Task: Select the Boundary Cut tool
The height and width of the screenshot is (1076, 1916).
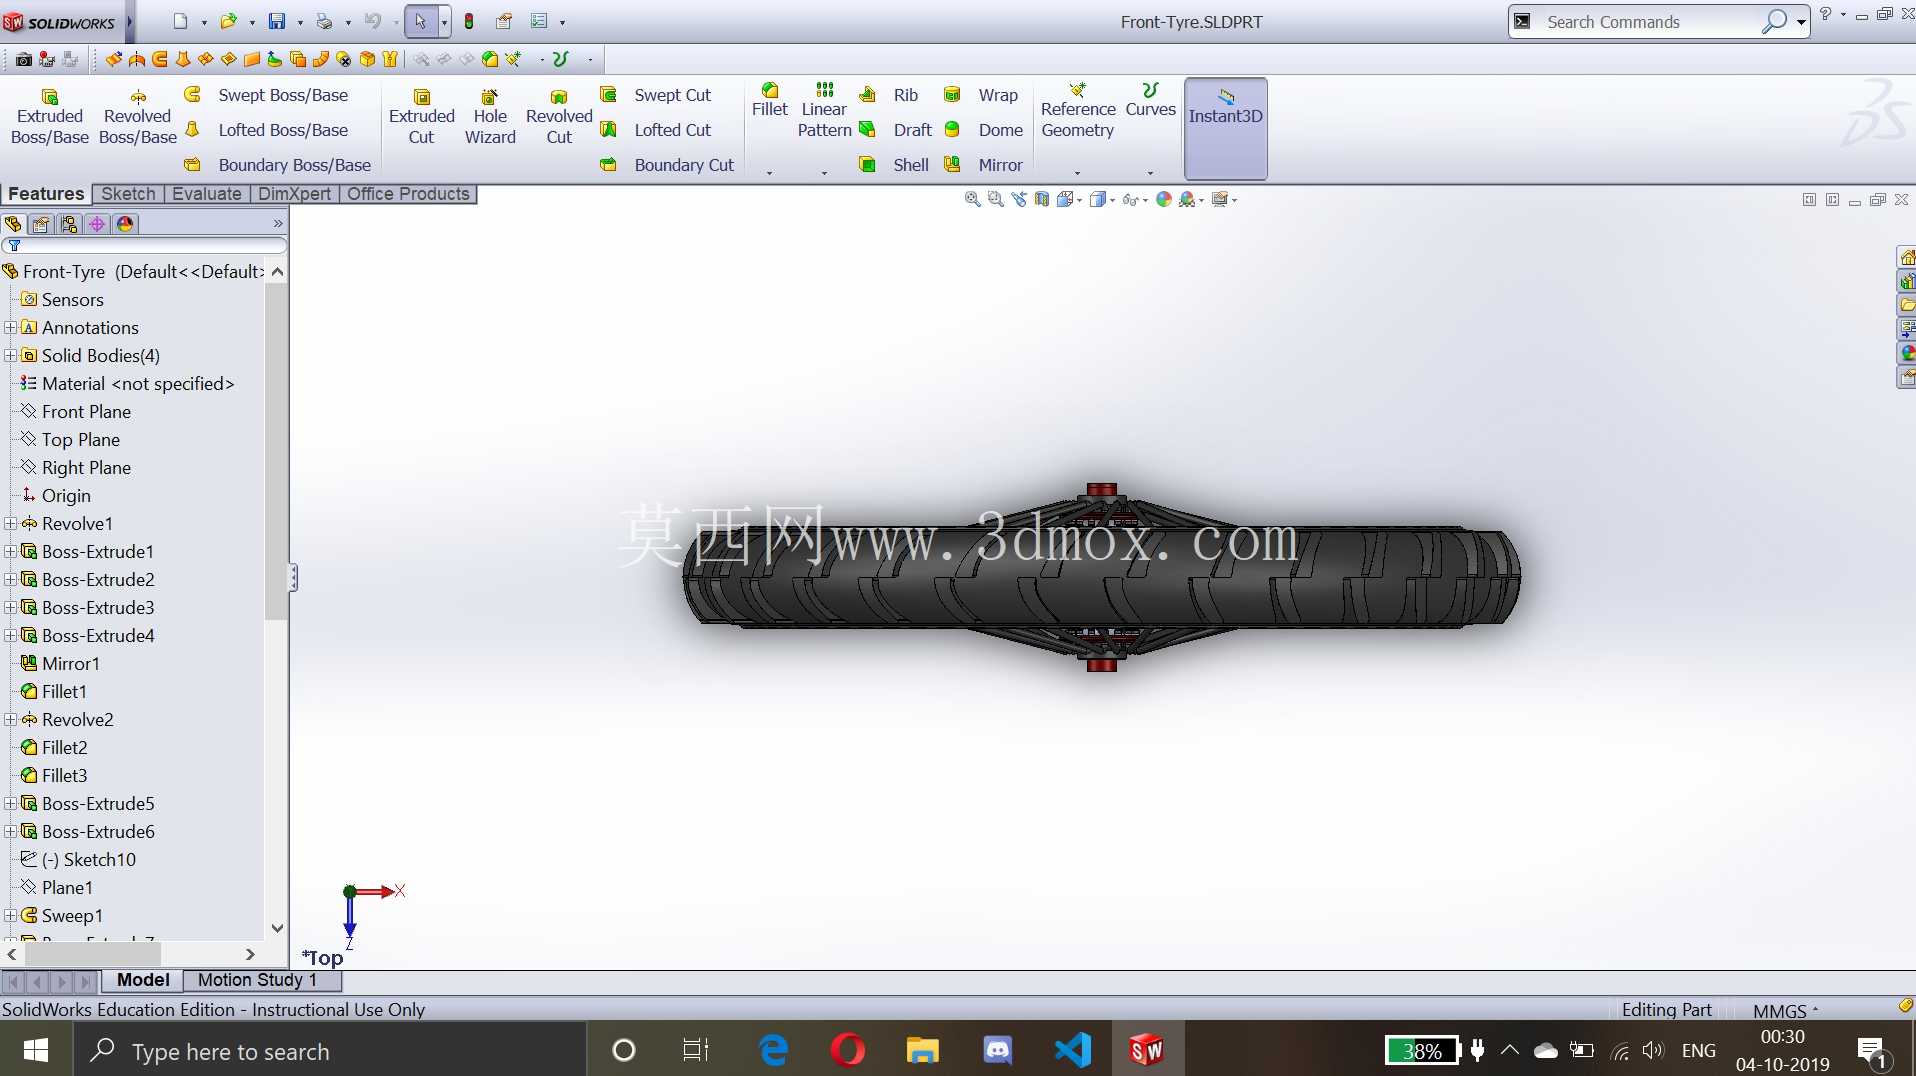Action: pos(667,165)
